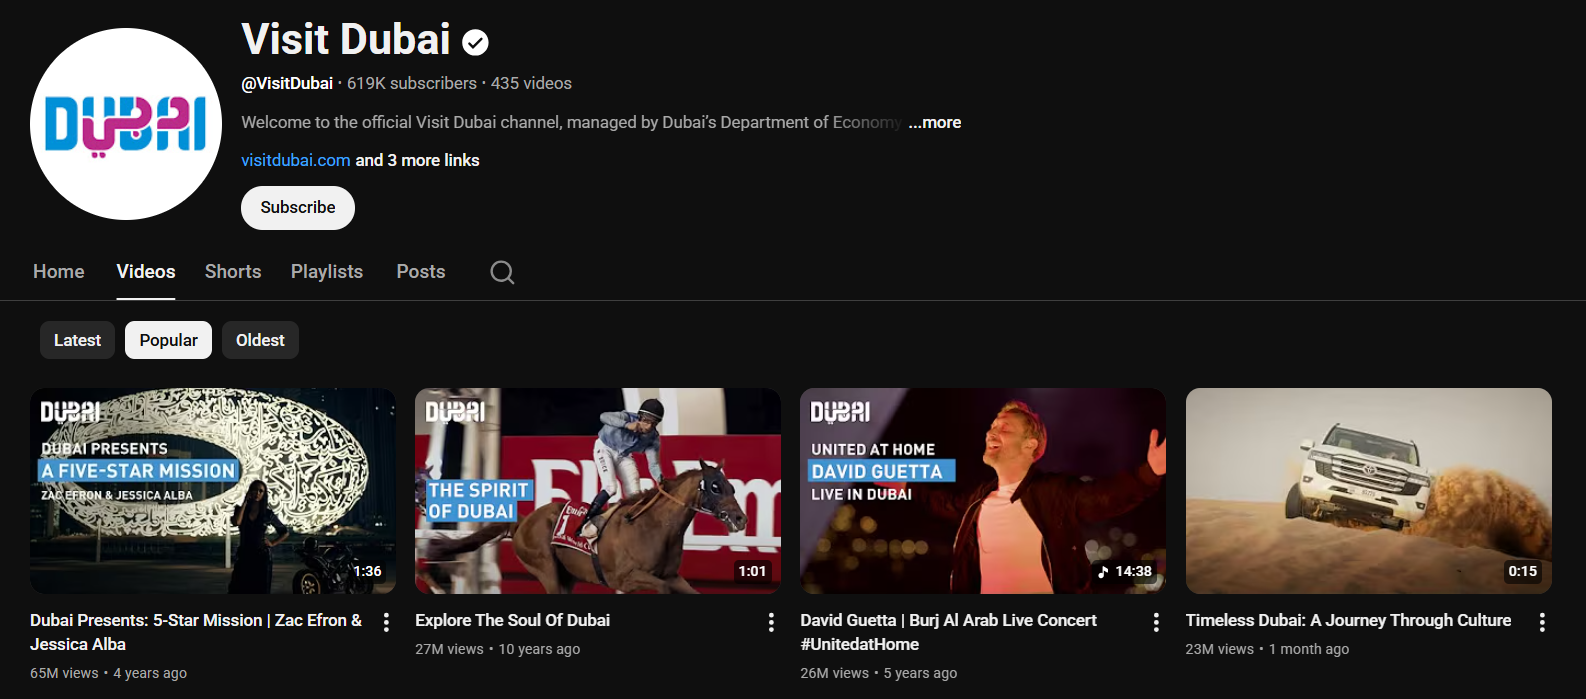Click the 0:15 duration badge
Screen dimensions: 1586x699
click(x=1523, y=571)
